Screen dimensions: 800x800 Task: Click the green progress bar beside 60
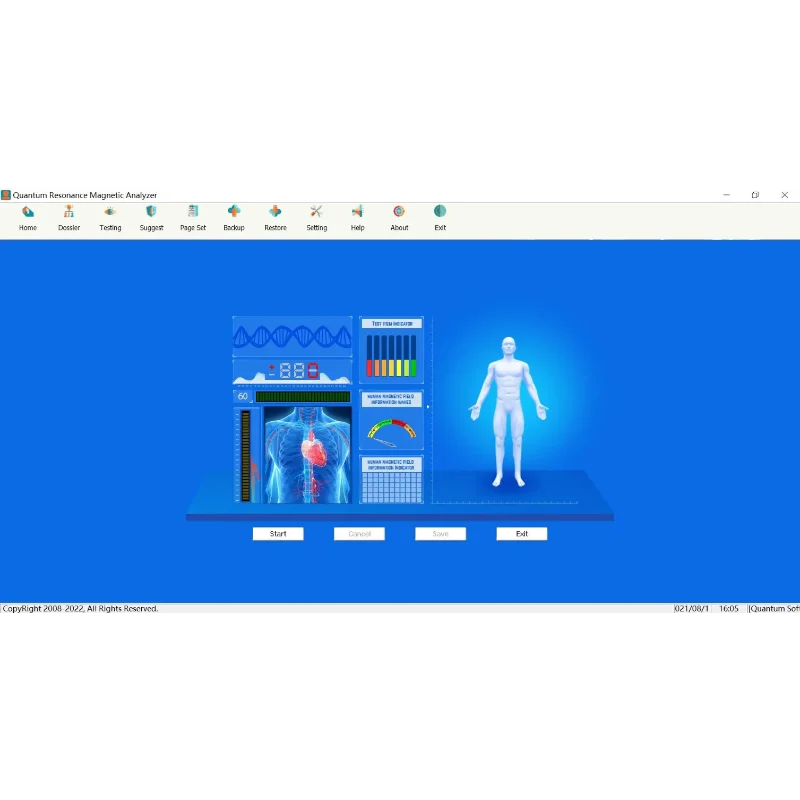(303, 396)
